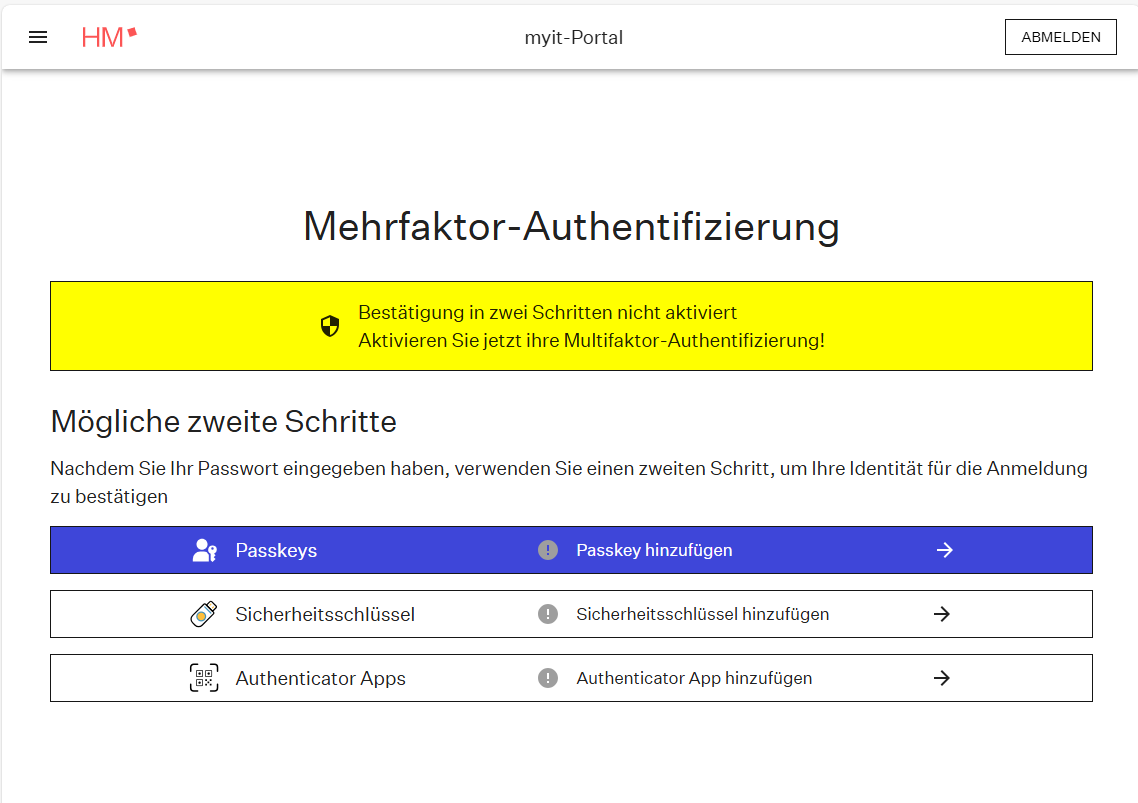The height and width of the screenshot is (803, 1138).
Task: Click the warning icon beside Passkey hinzufügen
Action: 548,550
